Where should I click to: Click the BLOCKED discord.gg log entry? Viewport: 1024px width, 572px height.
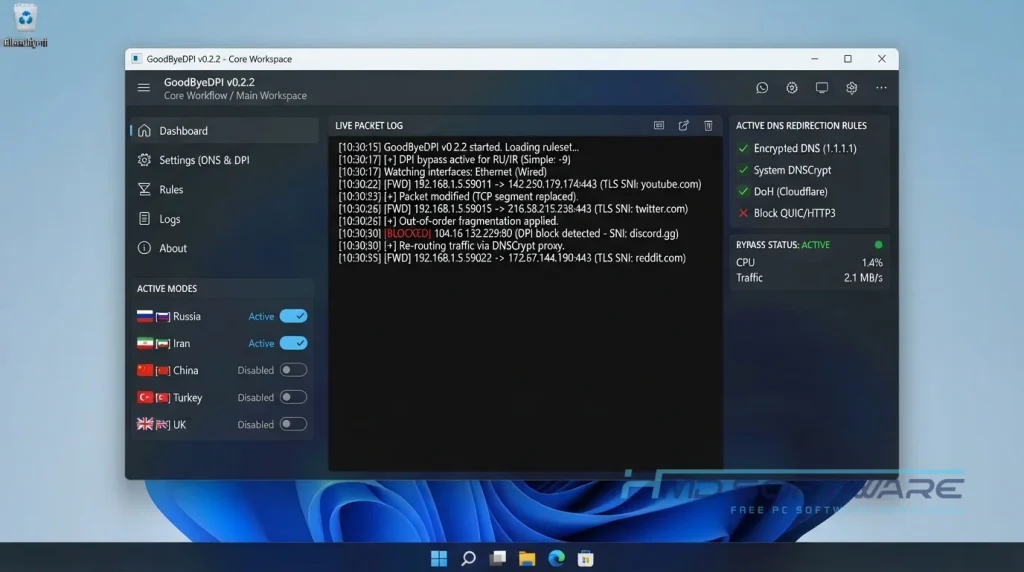pyautogui.click(x=508, y=233)
